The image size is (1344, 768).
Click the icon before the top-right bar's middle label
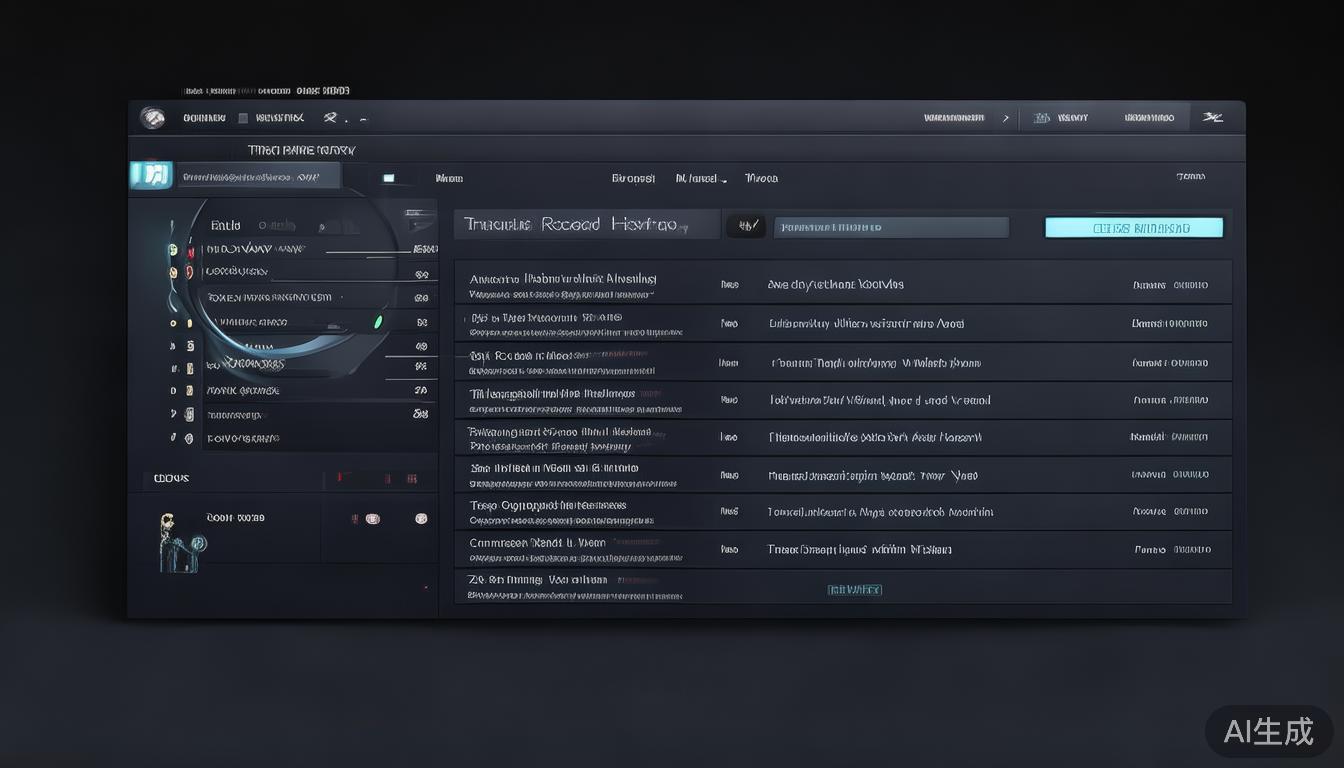click(x=1041, y=118)
